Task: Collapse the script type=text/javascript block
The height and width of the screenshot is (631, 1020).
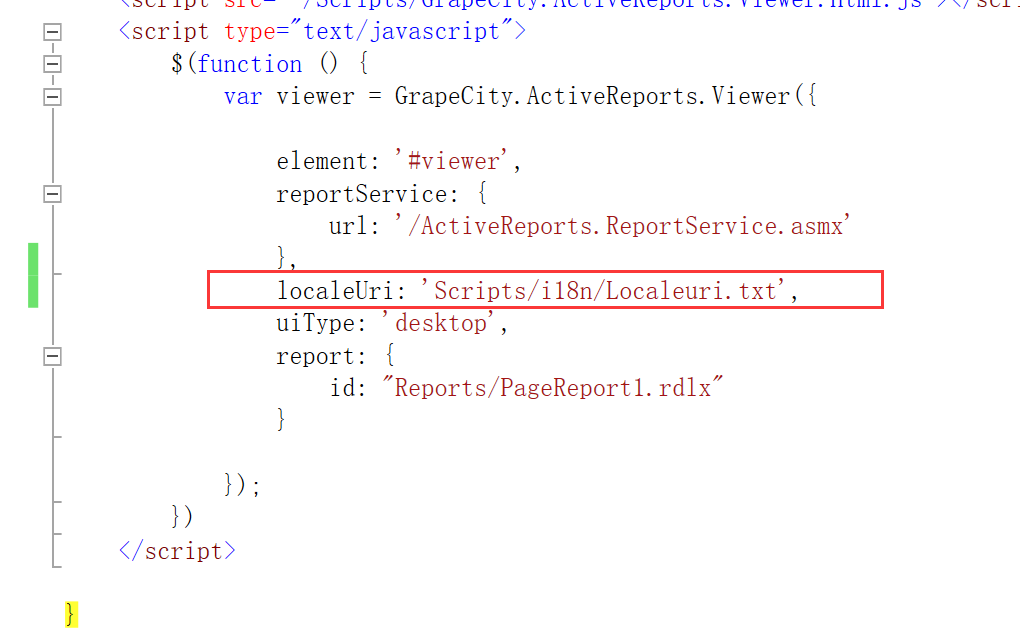Action: [53, 32]
